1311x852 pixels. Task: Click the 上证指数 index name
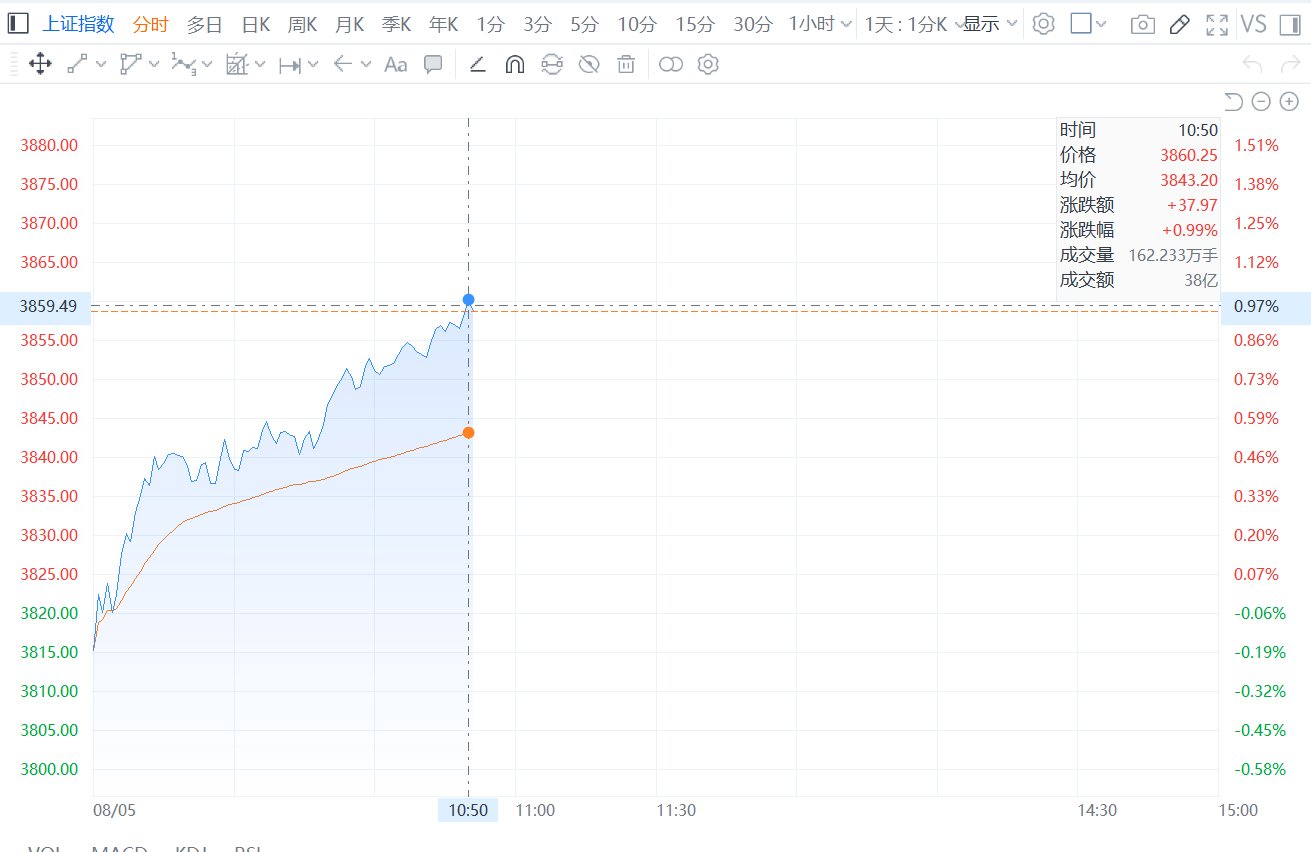click(79, 24)
